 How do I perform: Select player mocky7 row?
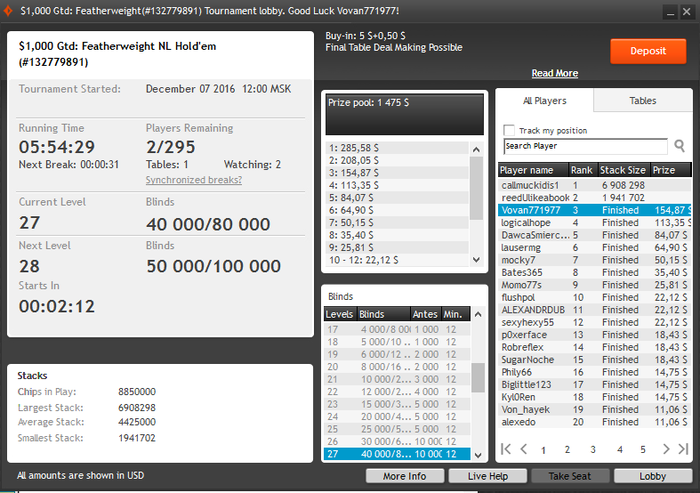595,260
